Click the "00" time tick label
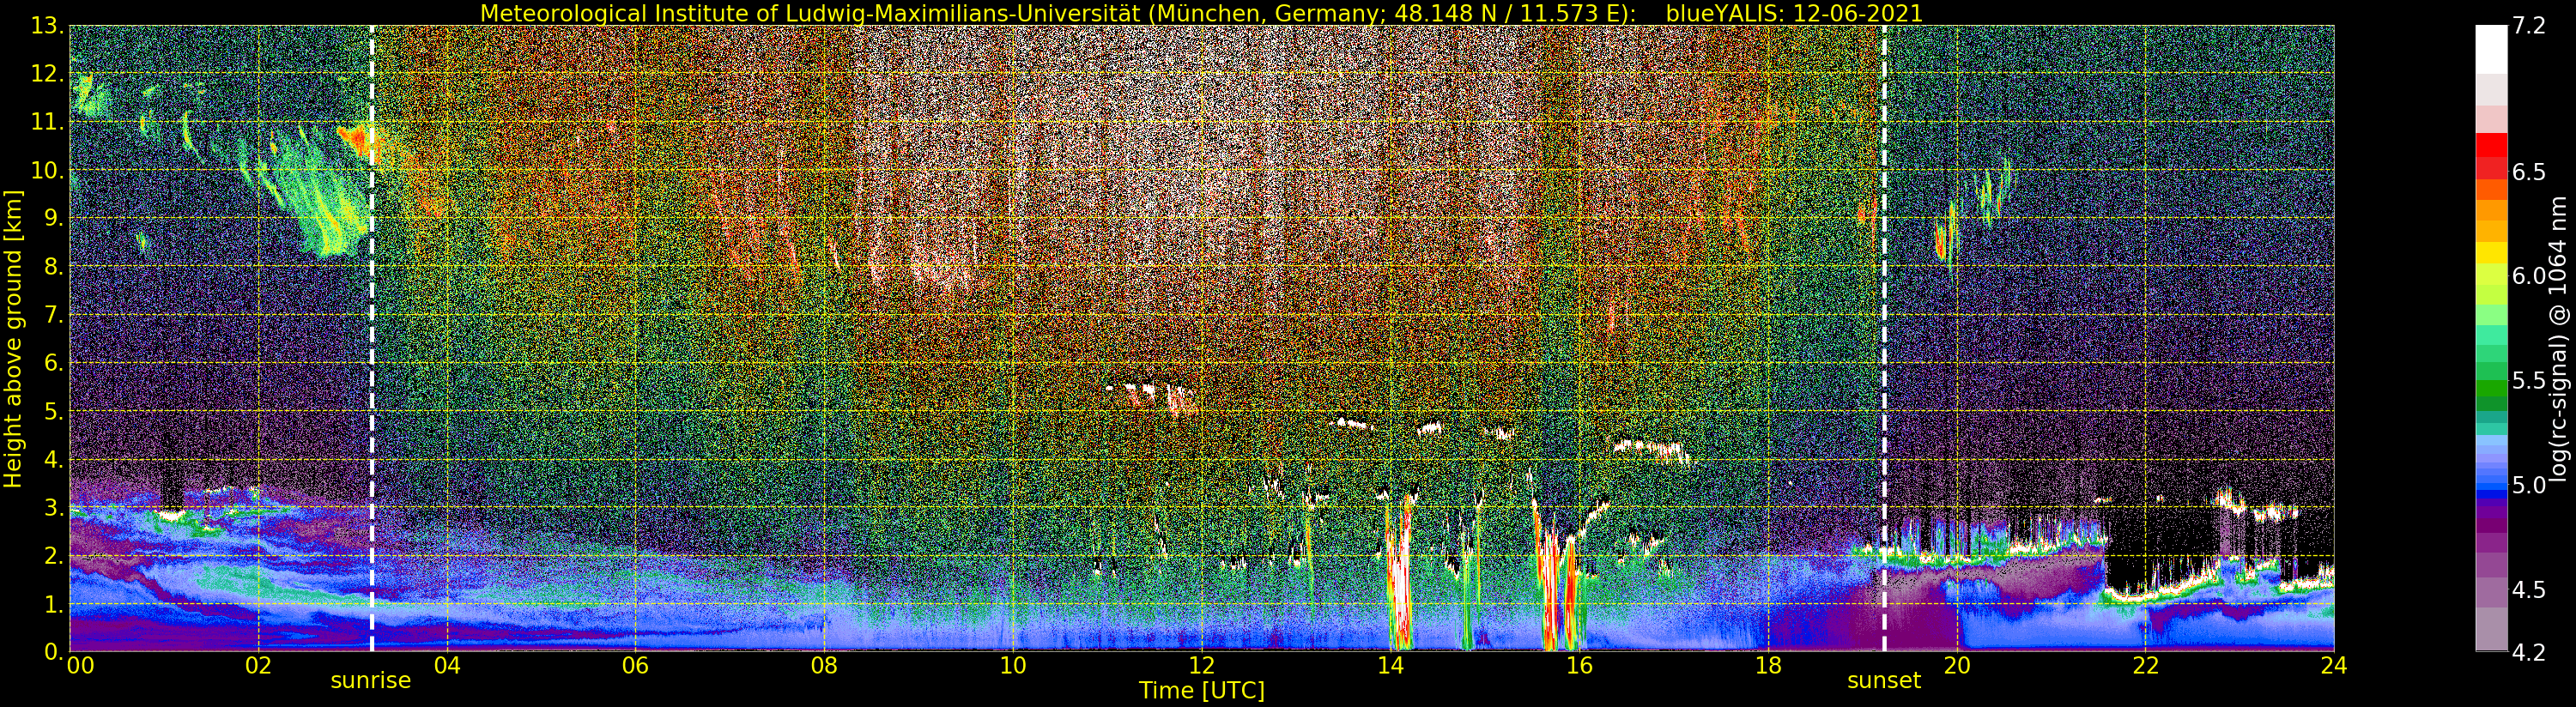Screen dimensions: 2576x707 point(80,665)
